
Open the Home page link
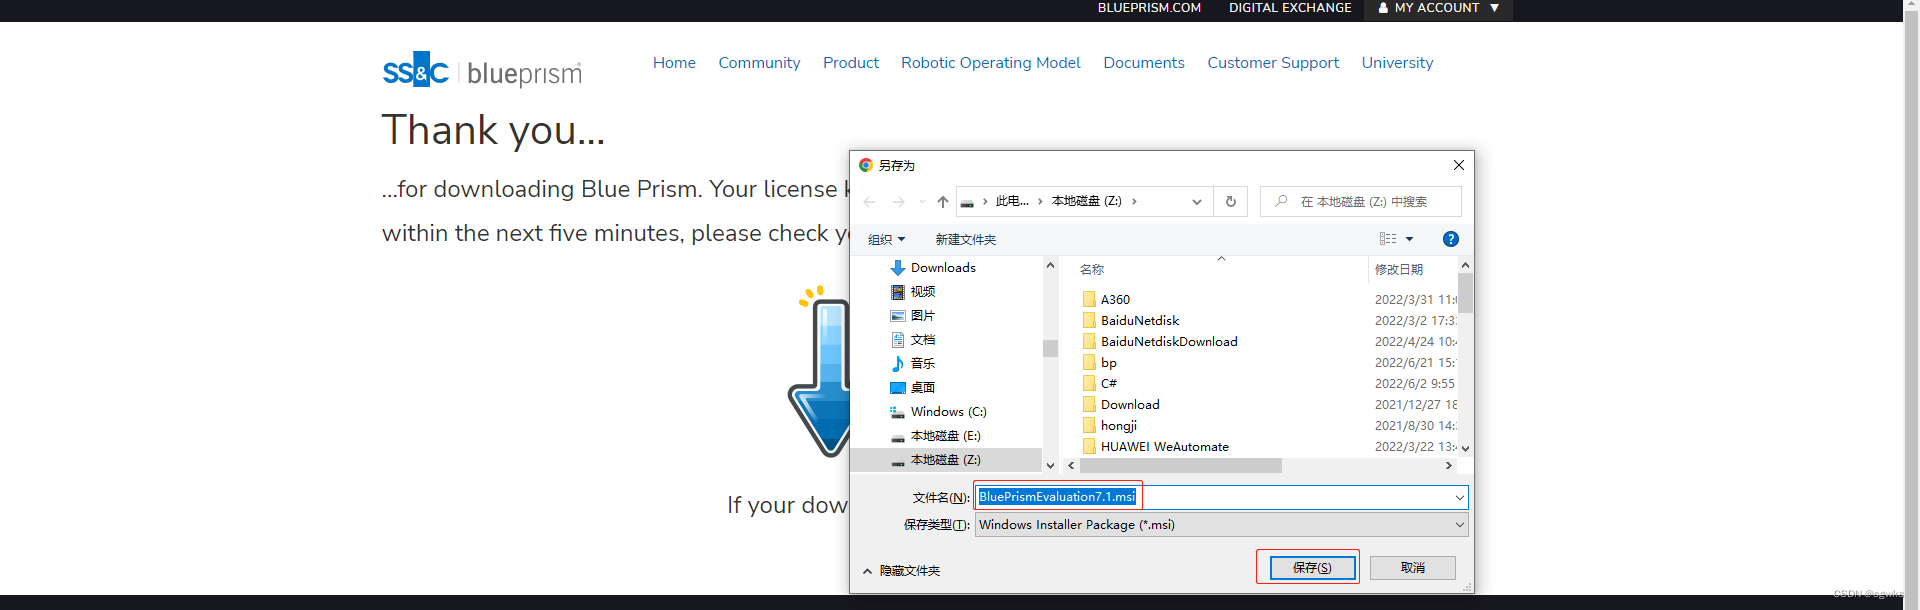pos(674,63)
